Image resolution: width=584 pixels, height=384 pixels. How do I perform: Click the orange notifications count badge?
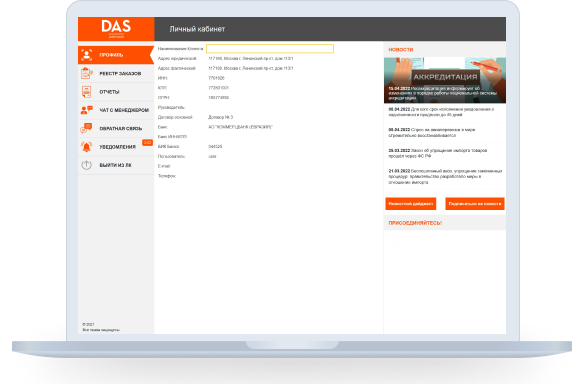pos(147,143)
